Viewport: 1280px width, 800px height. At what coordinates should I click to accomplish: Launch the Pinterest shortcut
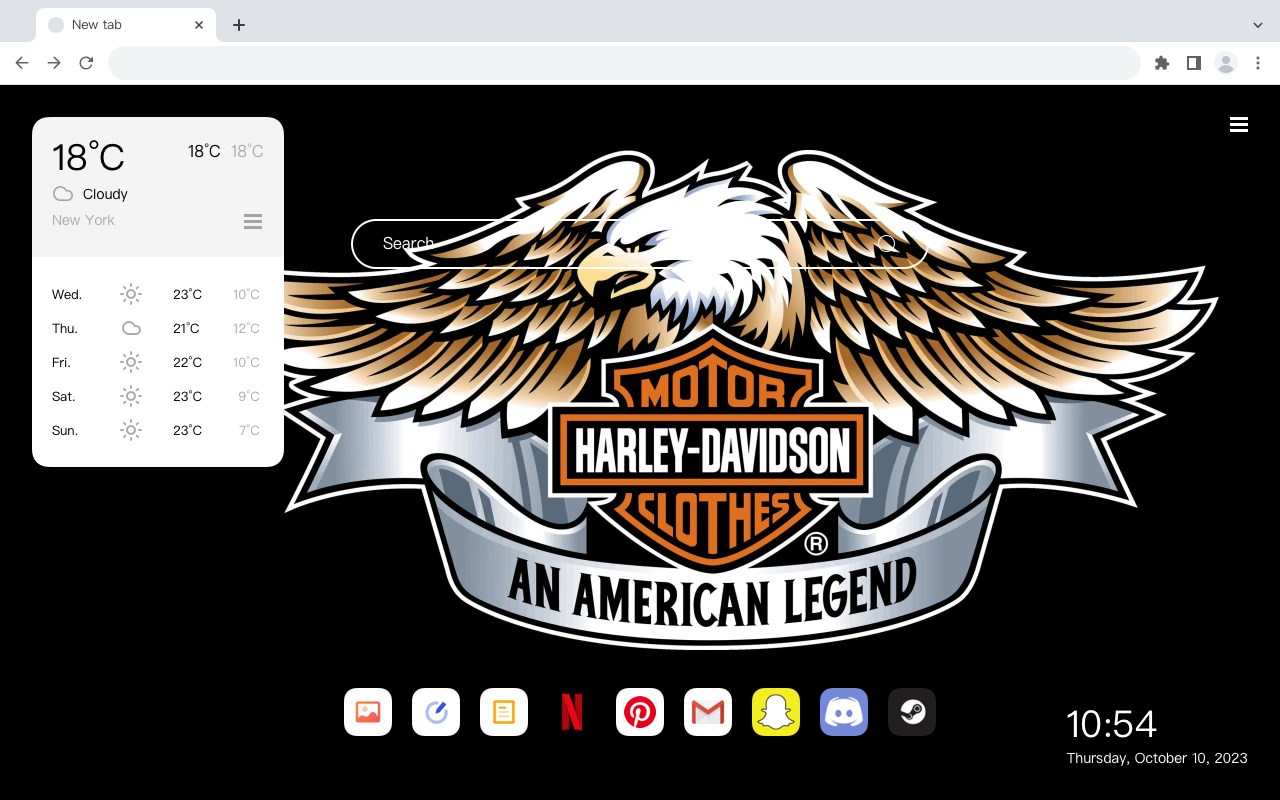(x=640, y=712)
